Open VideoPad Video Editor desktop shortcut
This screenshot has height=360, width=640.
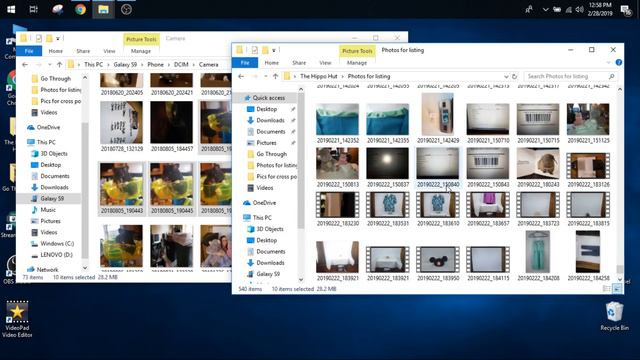[17, 319]
